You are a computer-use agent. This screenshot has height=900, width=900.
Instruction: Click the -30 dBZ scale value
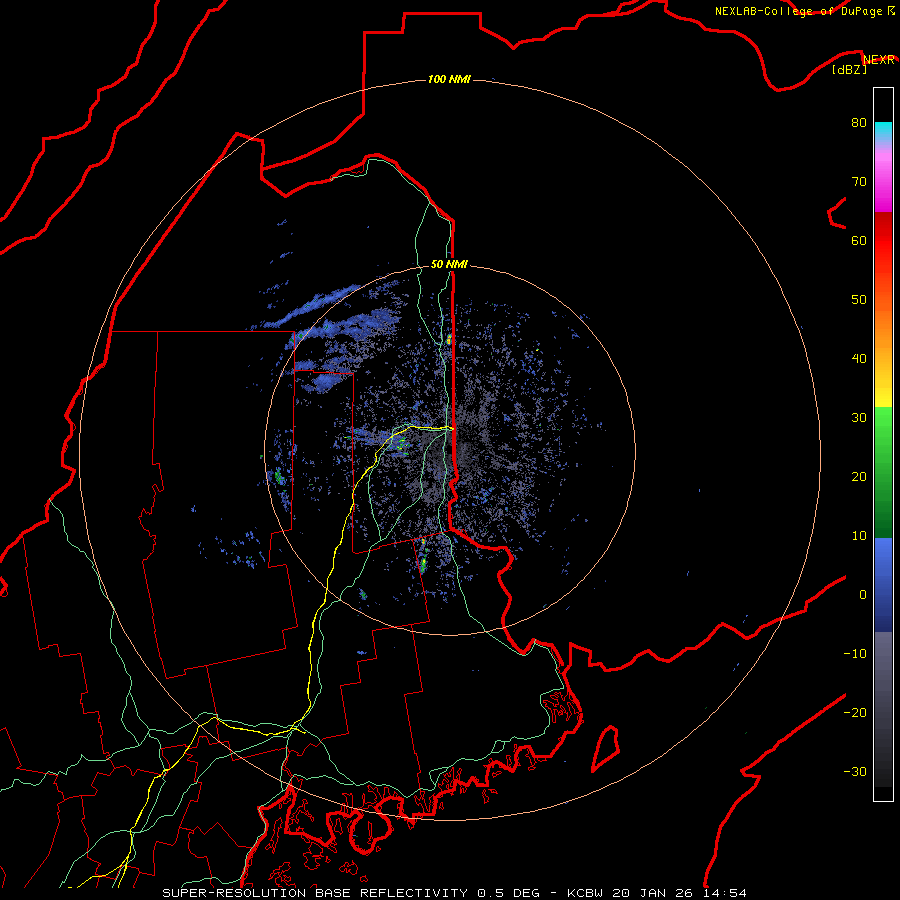click(855, 771)
